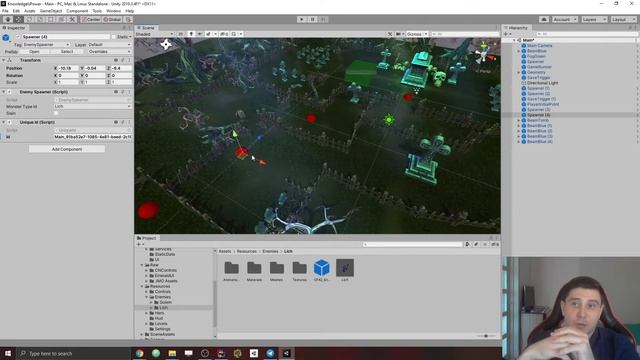Click the Hierarchy plus create button
Viewport: 640px width, 360px height.
pyautogui.click(x=506, y=34)
